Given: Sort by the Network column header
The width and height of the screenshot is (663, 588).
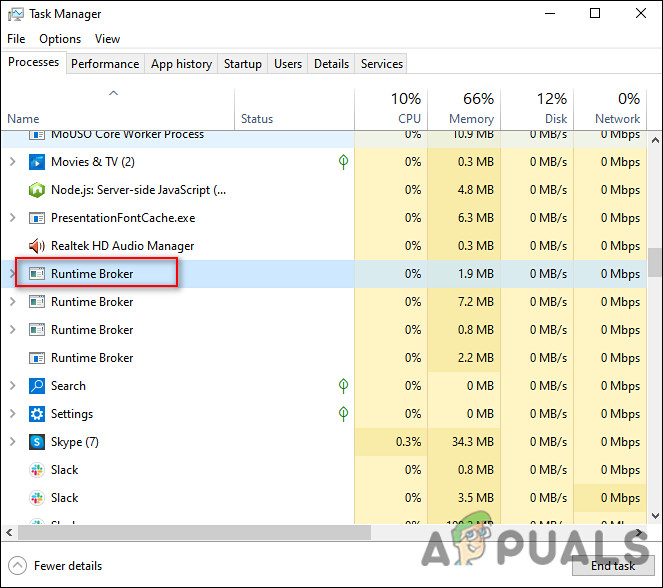Looking at the screenshot, I should [x=611, y=109].
